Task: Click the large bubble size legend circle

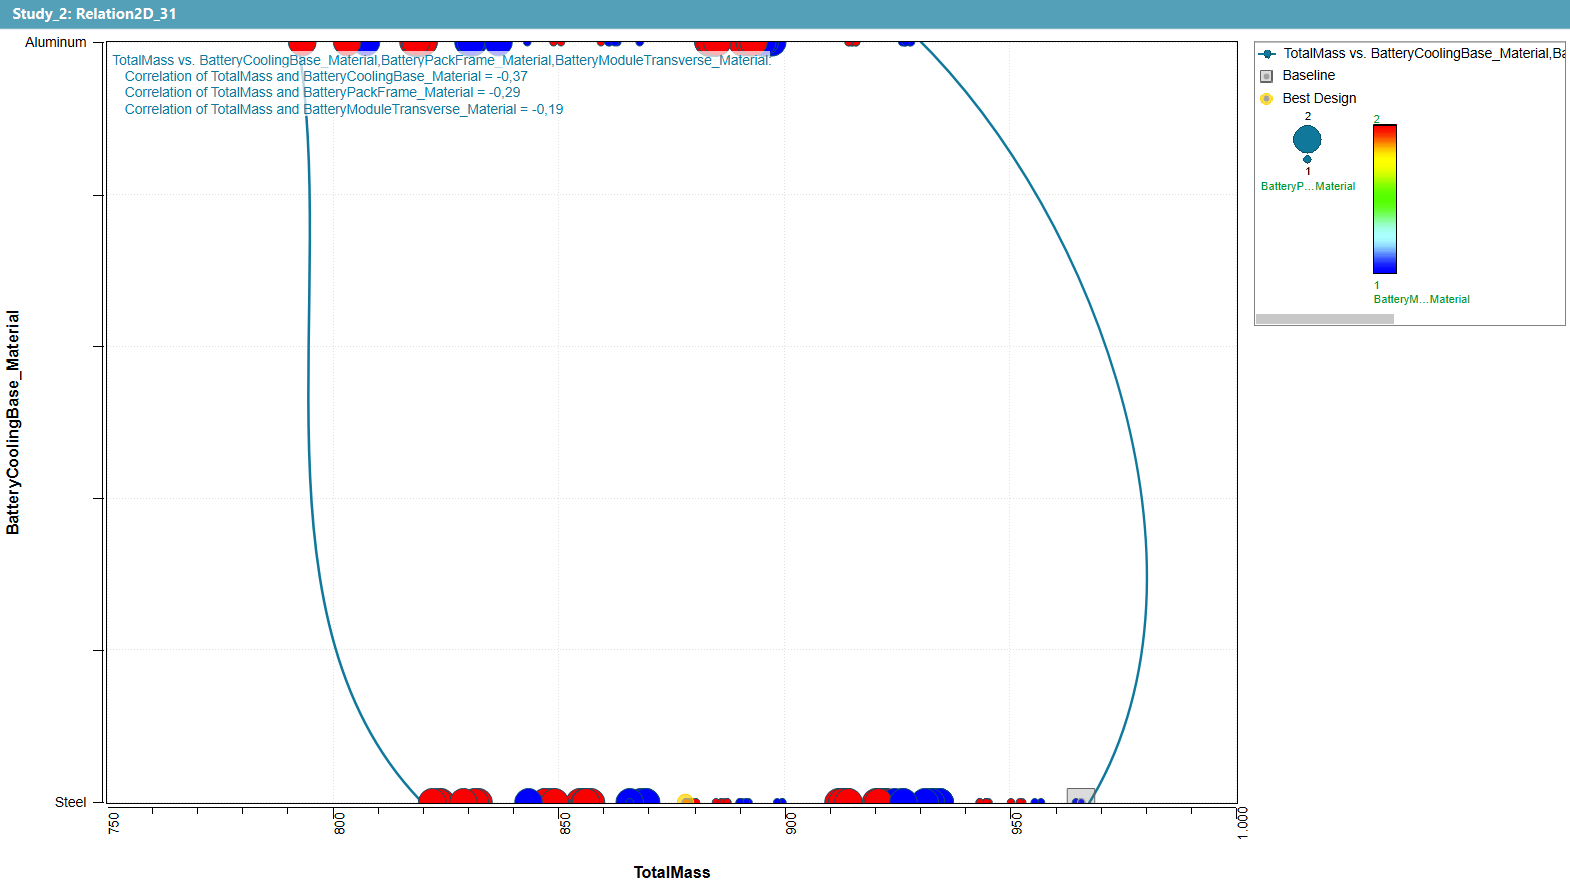Action: pos(1307,139)
